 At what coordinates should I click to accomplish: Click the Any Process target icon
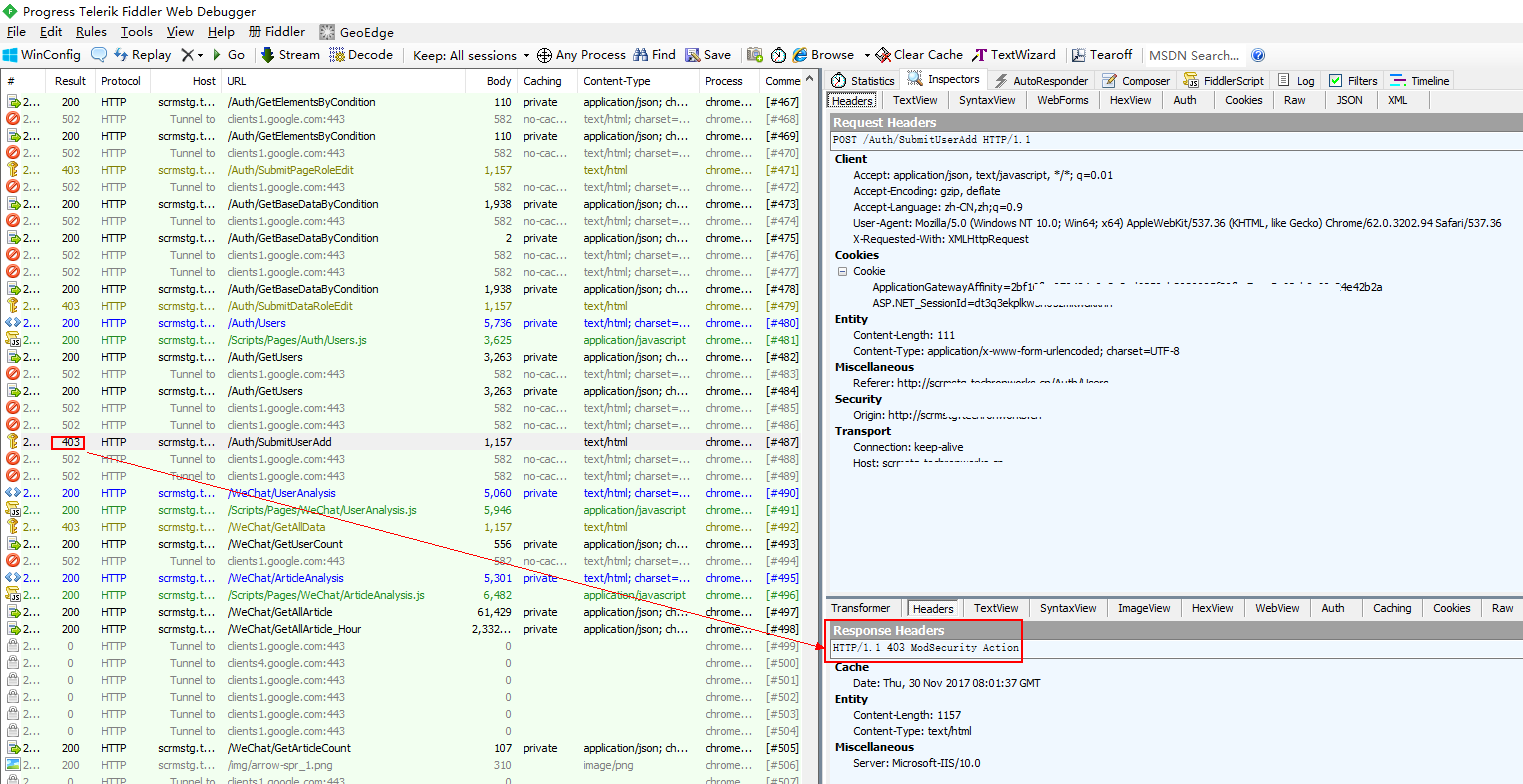544,55
